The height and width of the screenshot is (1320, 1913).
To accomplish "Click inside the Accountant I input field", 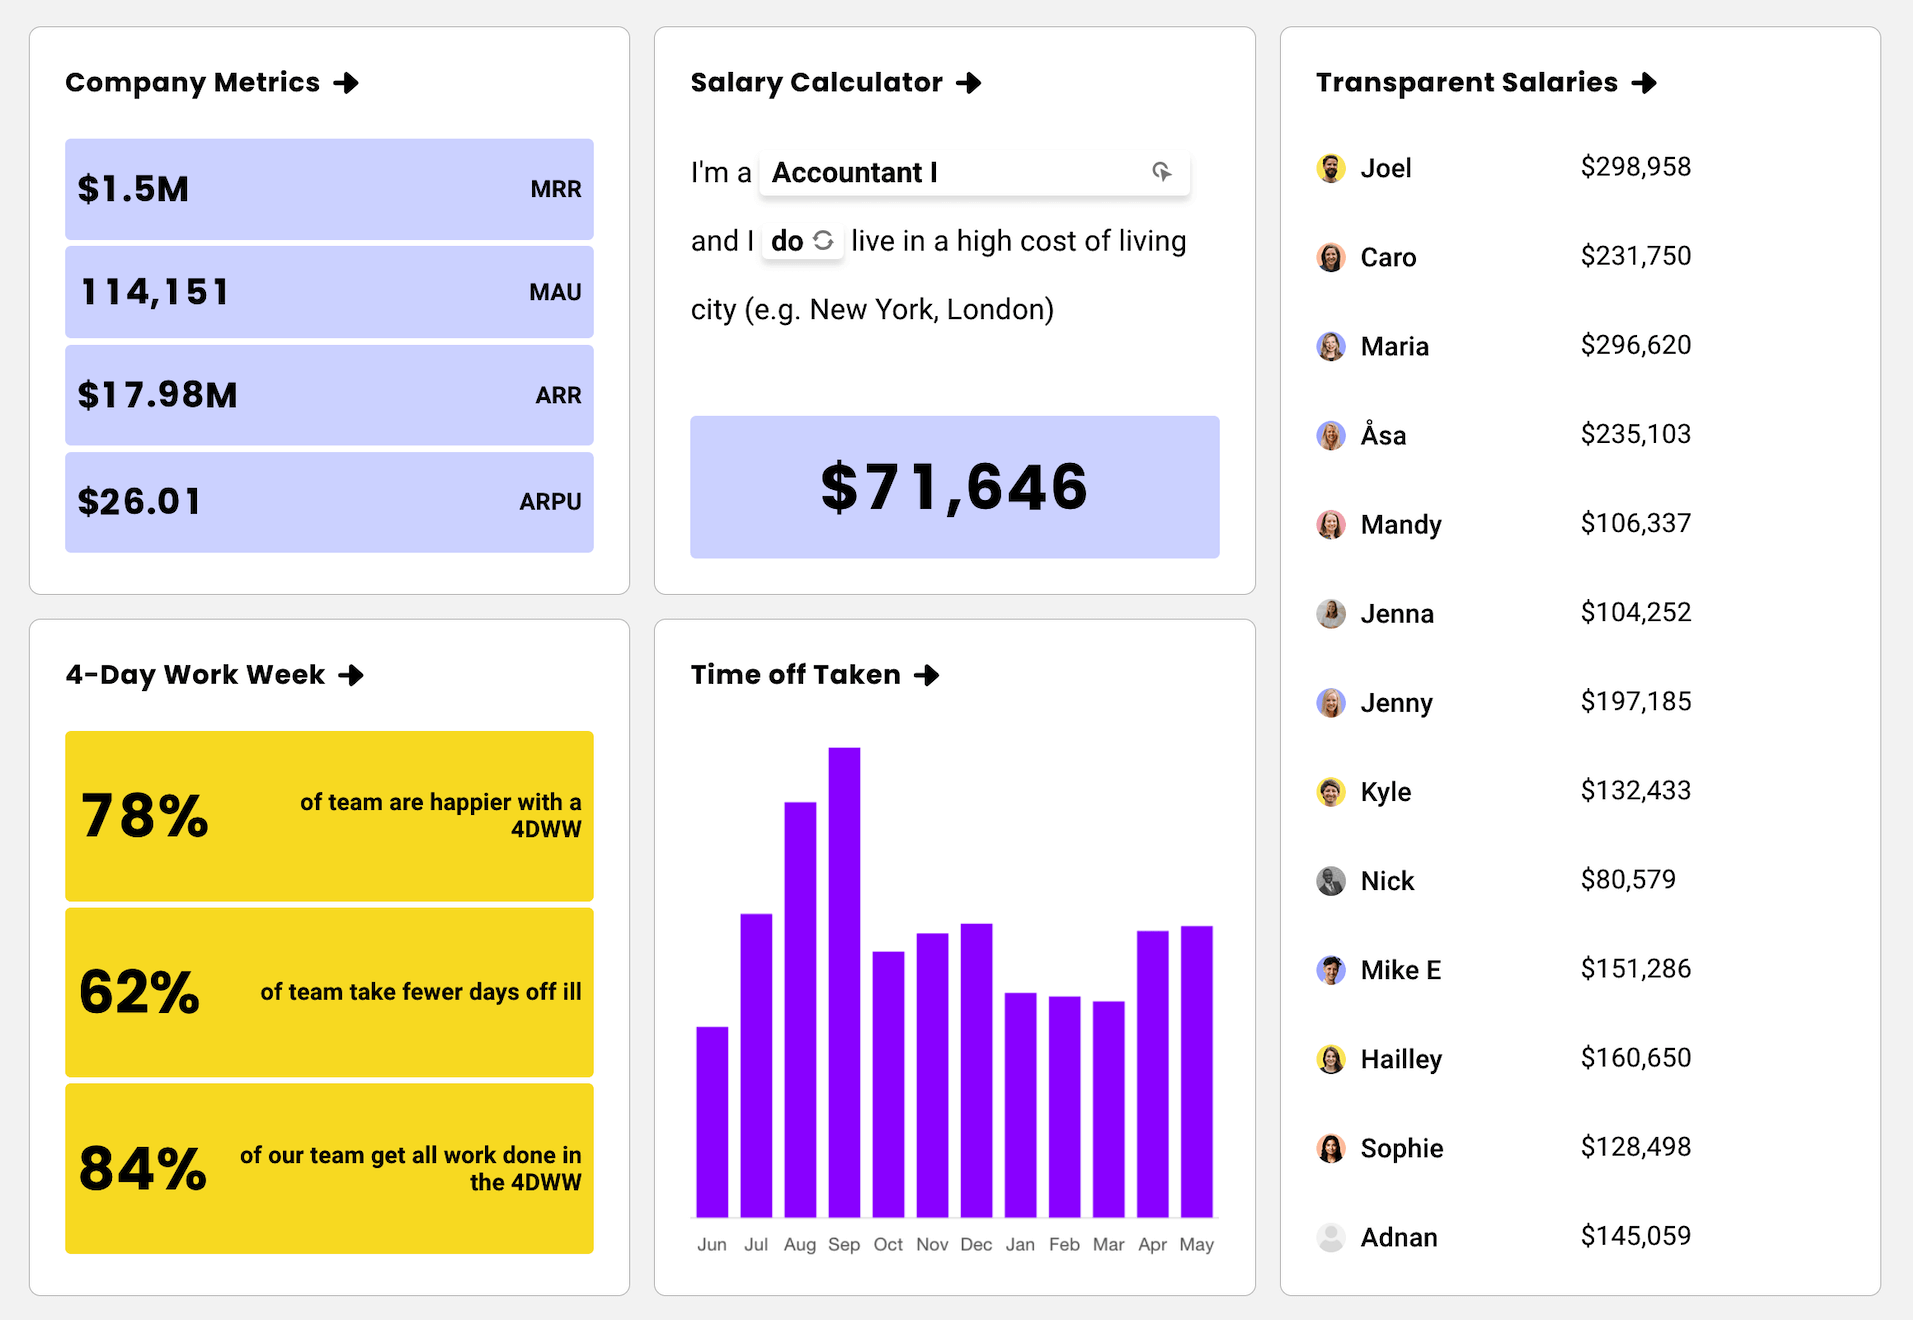I will 952,172.
